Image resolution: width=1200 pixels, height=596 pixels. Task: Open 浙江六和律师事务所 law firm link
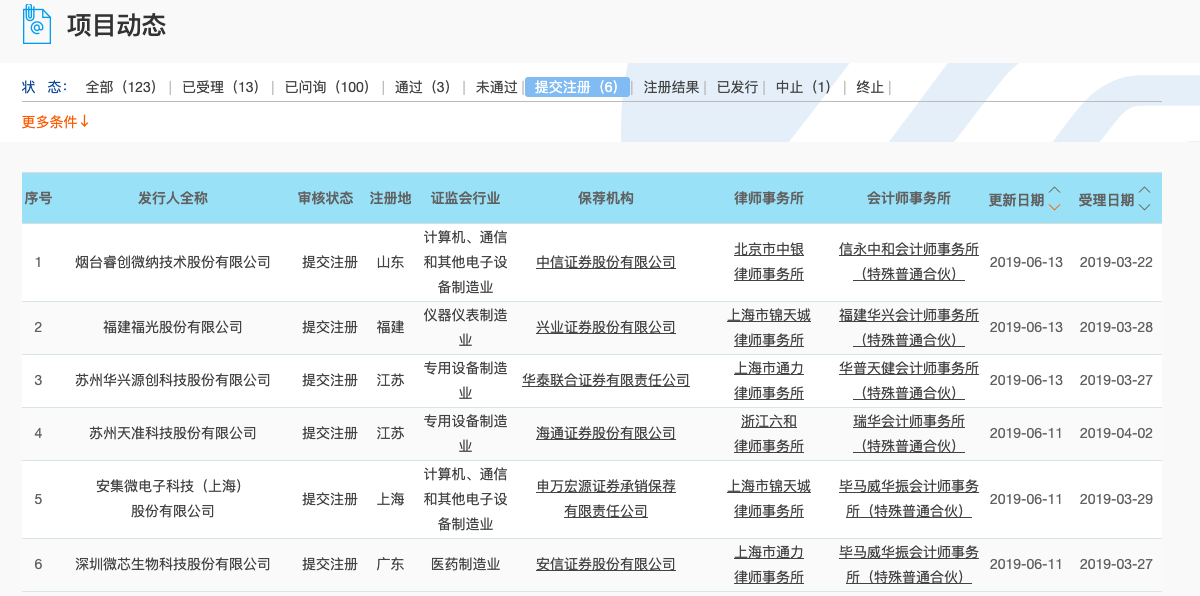769,434
